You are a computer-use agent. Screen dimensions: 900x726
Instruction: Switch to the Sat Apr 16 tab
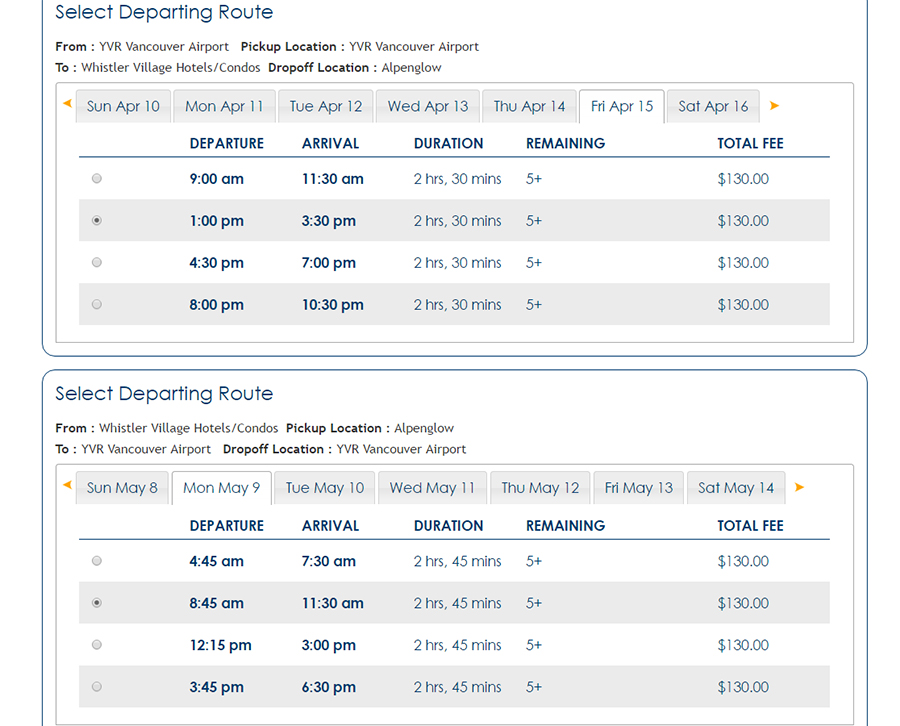(x=713, y=106)
